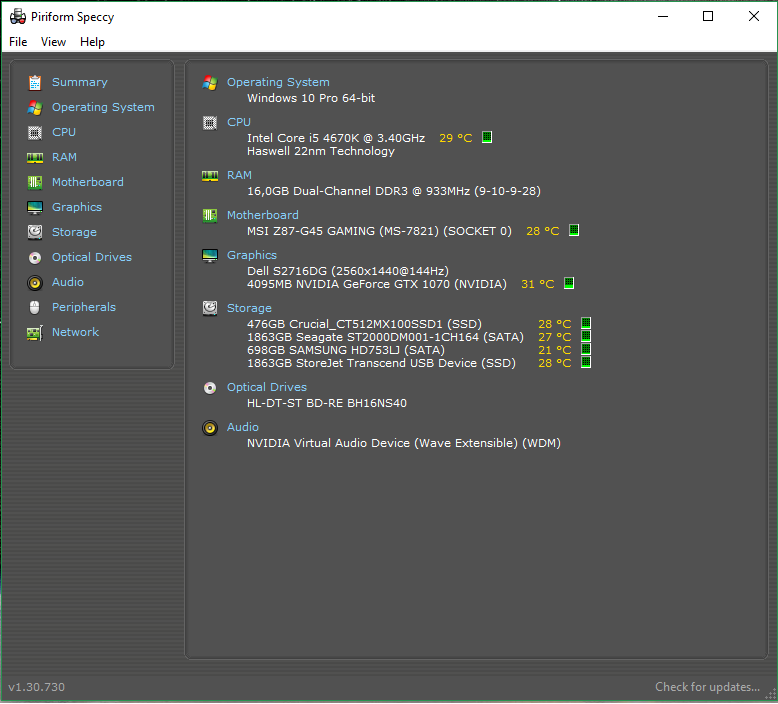Click the CPU chip icon in sidebar
The height and width of the screenshot is (704, 778).
[35, 132]
